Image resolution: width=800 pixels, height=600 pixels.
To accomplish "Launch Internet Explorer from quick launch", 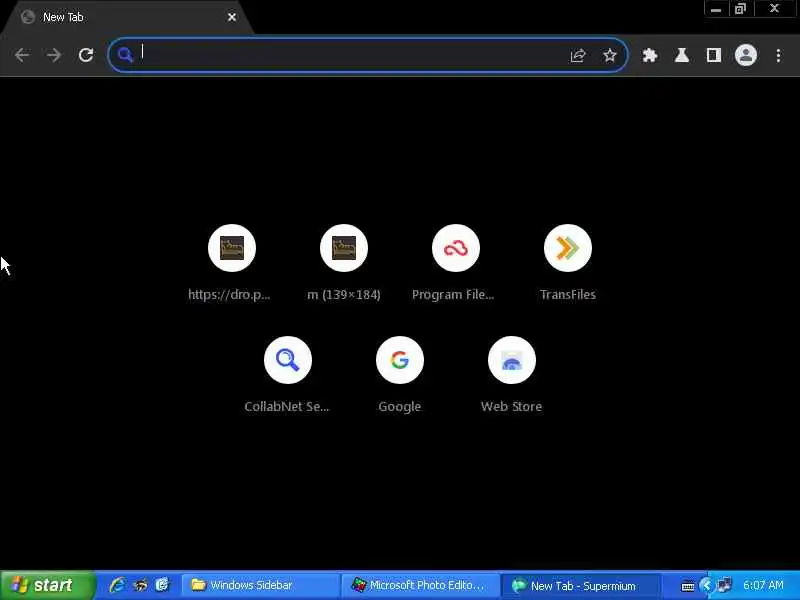I will 117,585.
